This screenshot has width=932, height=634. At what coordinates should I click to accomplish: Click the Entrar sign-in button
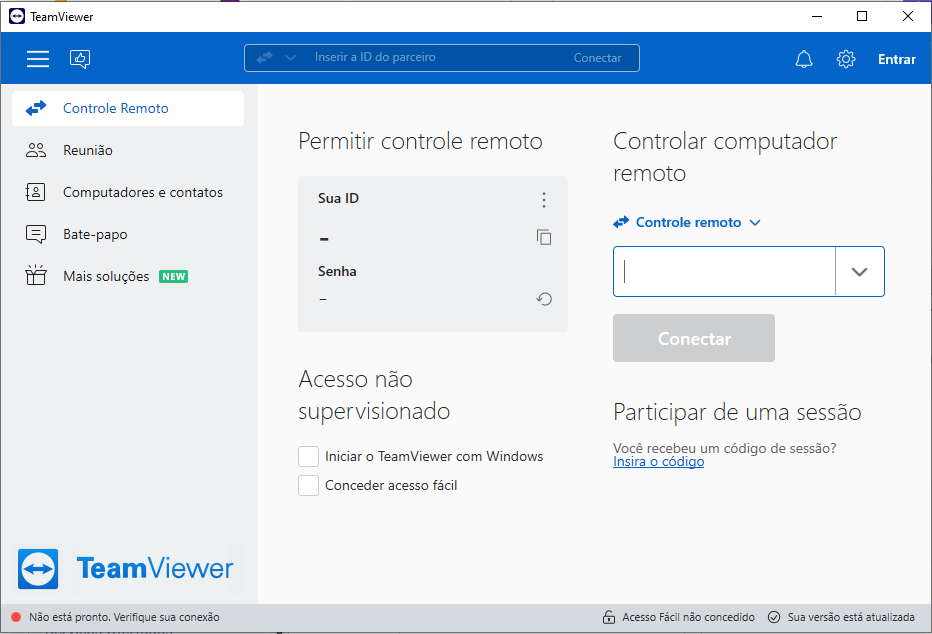coord(896,59)
